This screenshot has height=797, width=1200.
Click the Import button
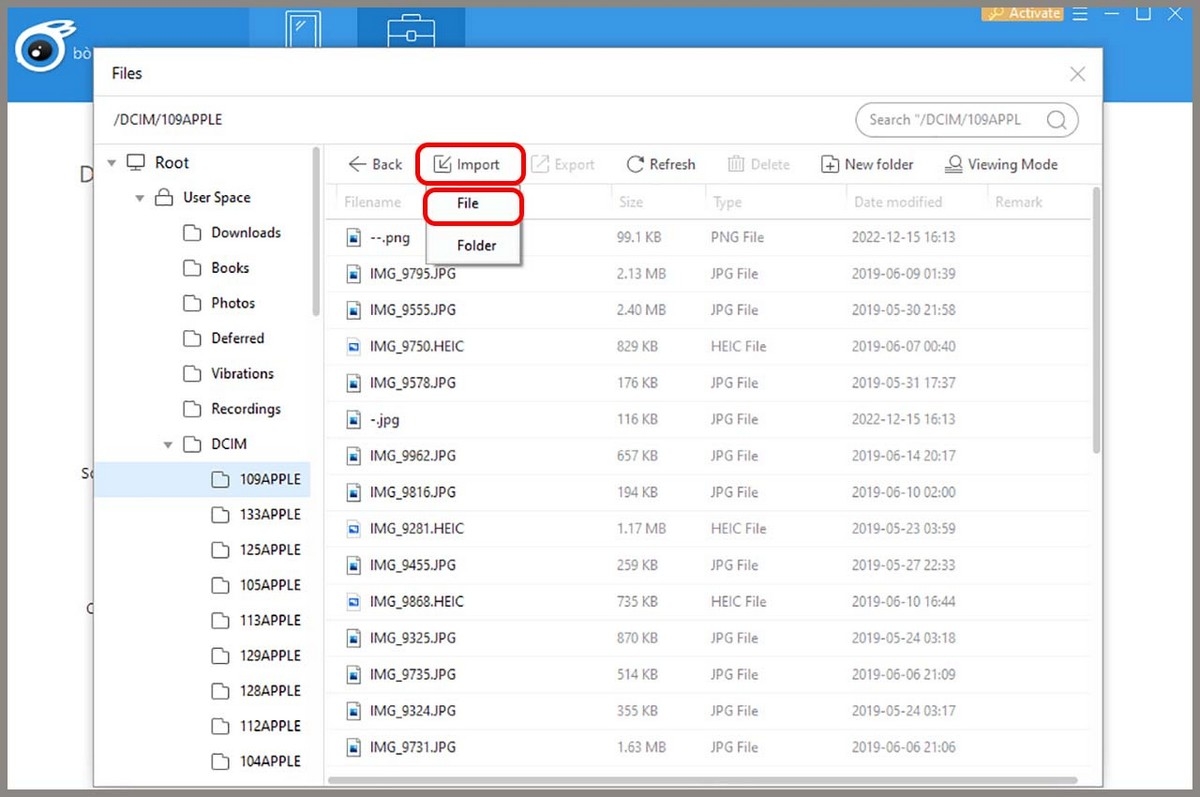point(466,164)
